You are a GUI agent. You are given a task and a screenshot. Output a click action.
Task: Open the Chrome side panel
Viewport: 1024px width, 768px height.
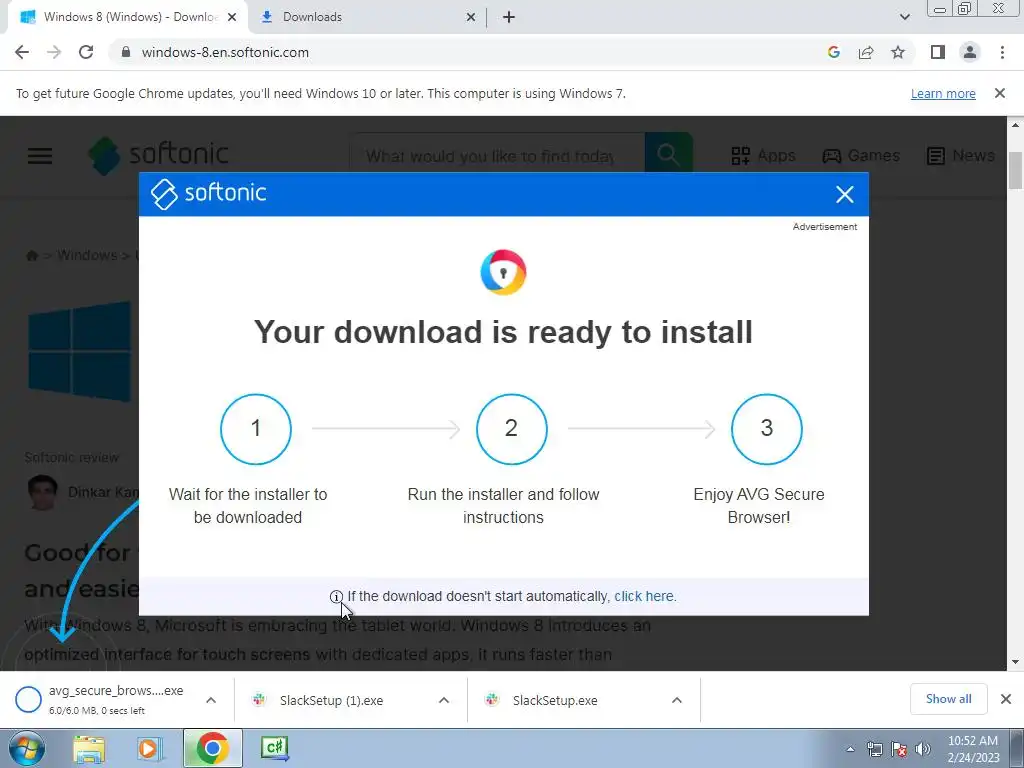[x=938, y=52]
